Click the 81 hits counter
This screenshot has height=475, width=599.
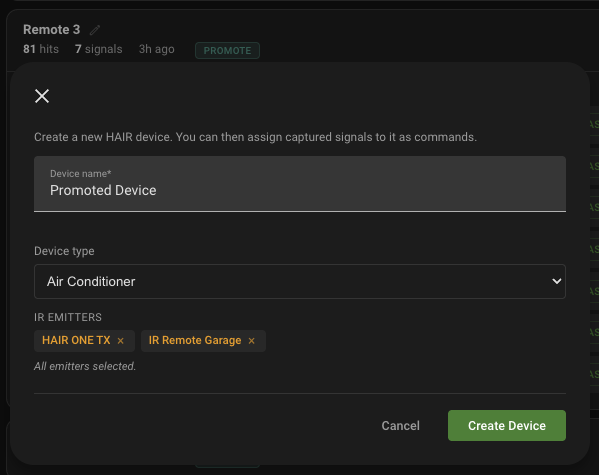[x=41, y=49]
